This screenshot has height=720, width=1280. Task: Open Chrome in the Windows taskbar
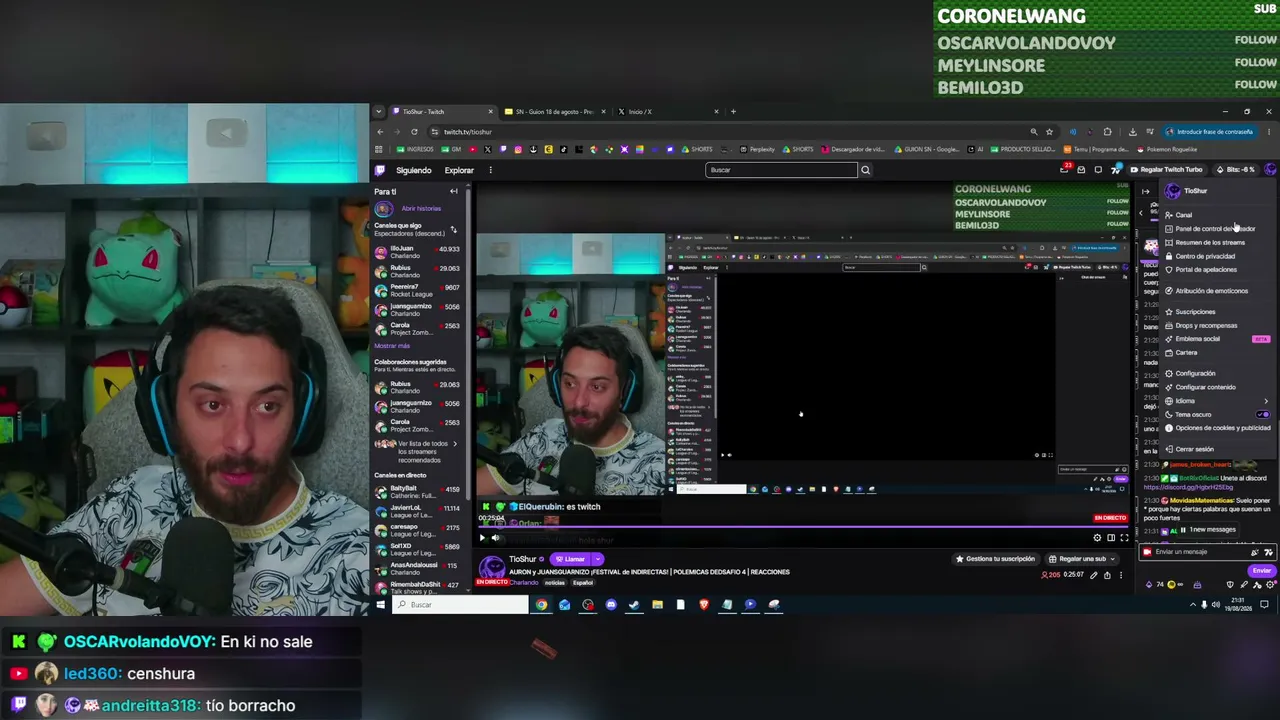point(541,604)
